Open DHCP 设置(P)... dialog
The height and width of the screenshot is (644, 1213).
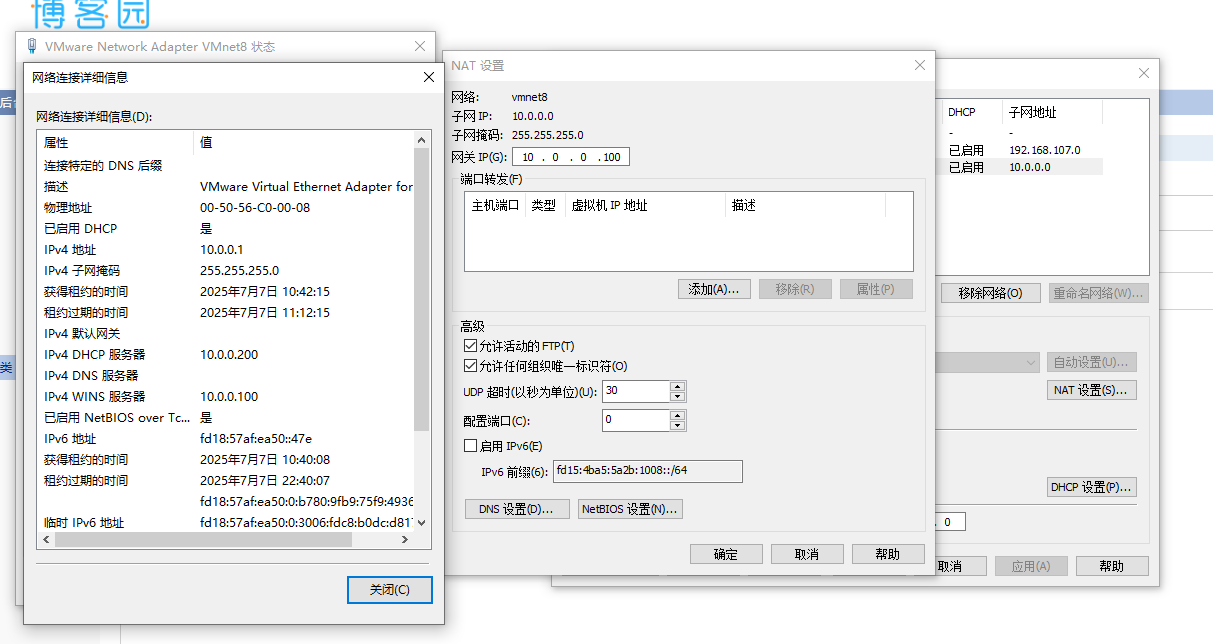point(1092,487)
